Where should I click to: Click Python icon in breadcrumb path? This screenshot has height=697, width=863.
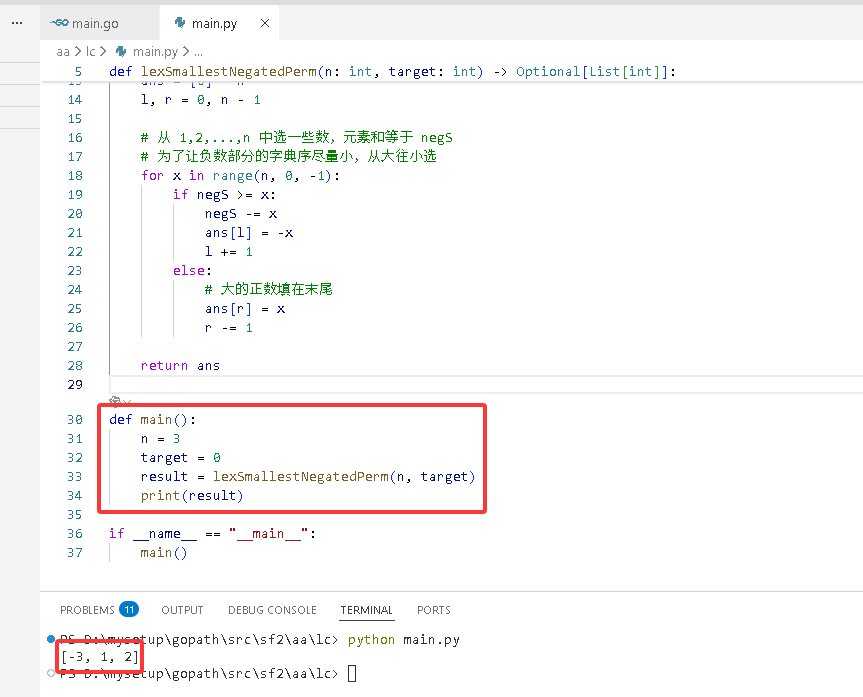[x=121, y=52]
